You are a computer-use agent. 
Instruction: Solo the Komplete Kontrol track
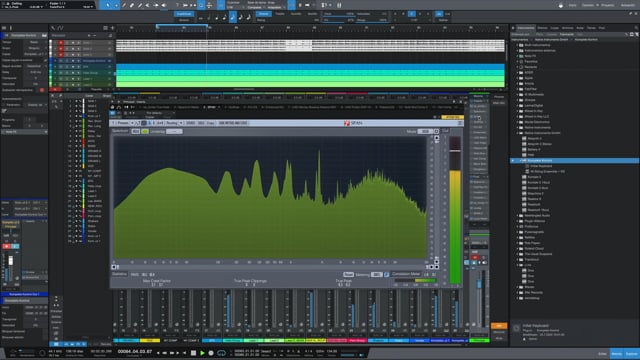pyautogui.click(x=67, y=61)
